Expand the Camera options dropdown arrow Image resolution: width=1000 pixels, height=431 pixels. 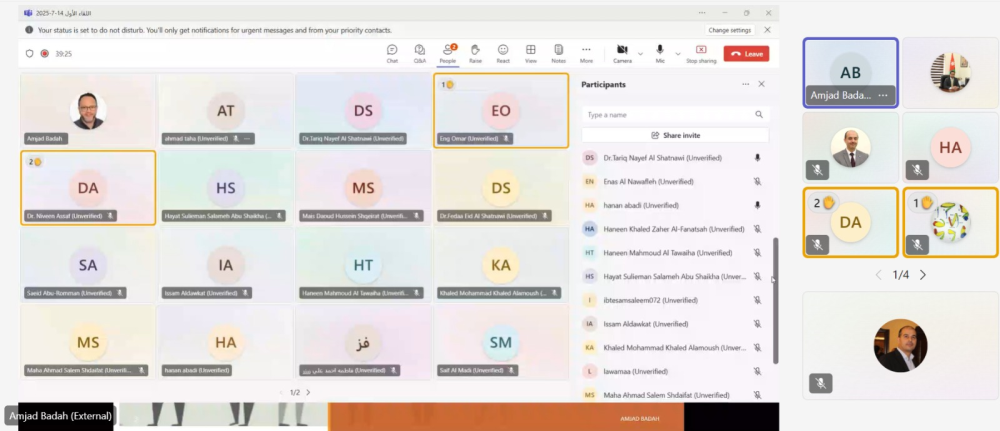(x=639, y=53)
